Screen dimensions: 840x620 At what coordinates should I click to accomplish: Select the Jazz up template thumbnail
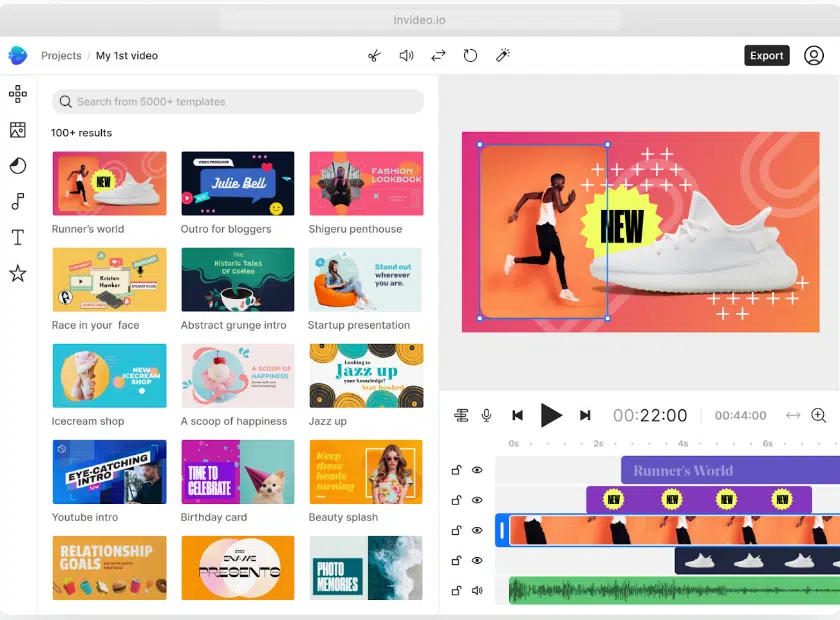[366, 376]
